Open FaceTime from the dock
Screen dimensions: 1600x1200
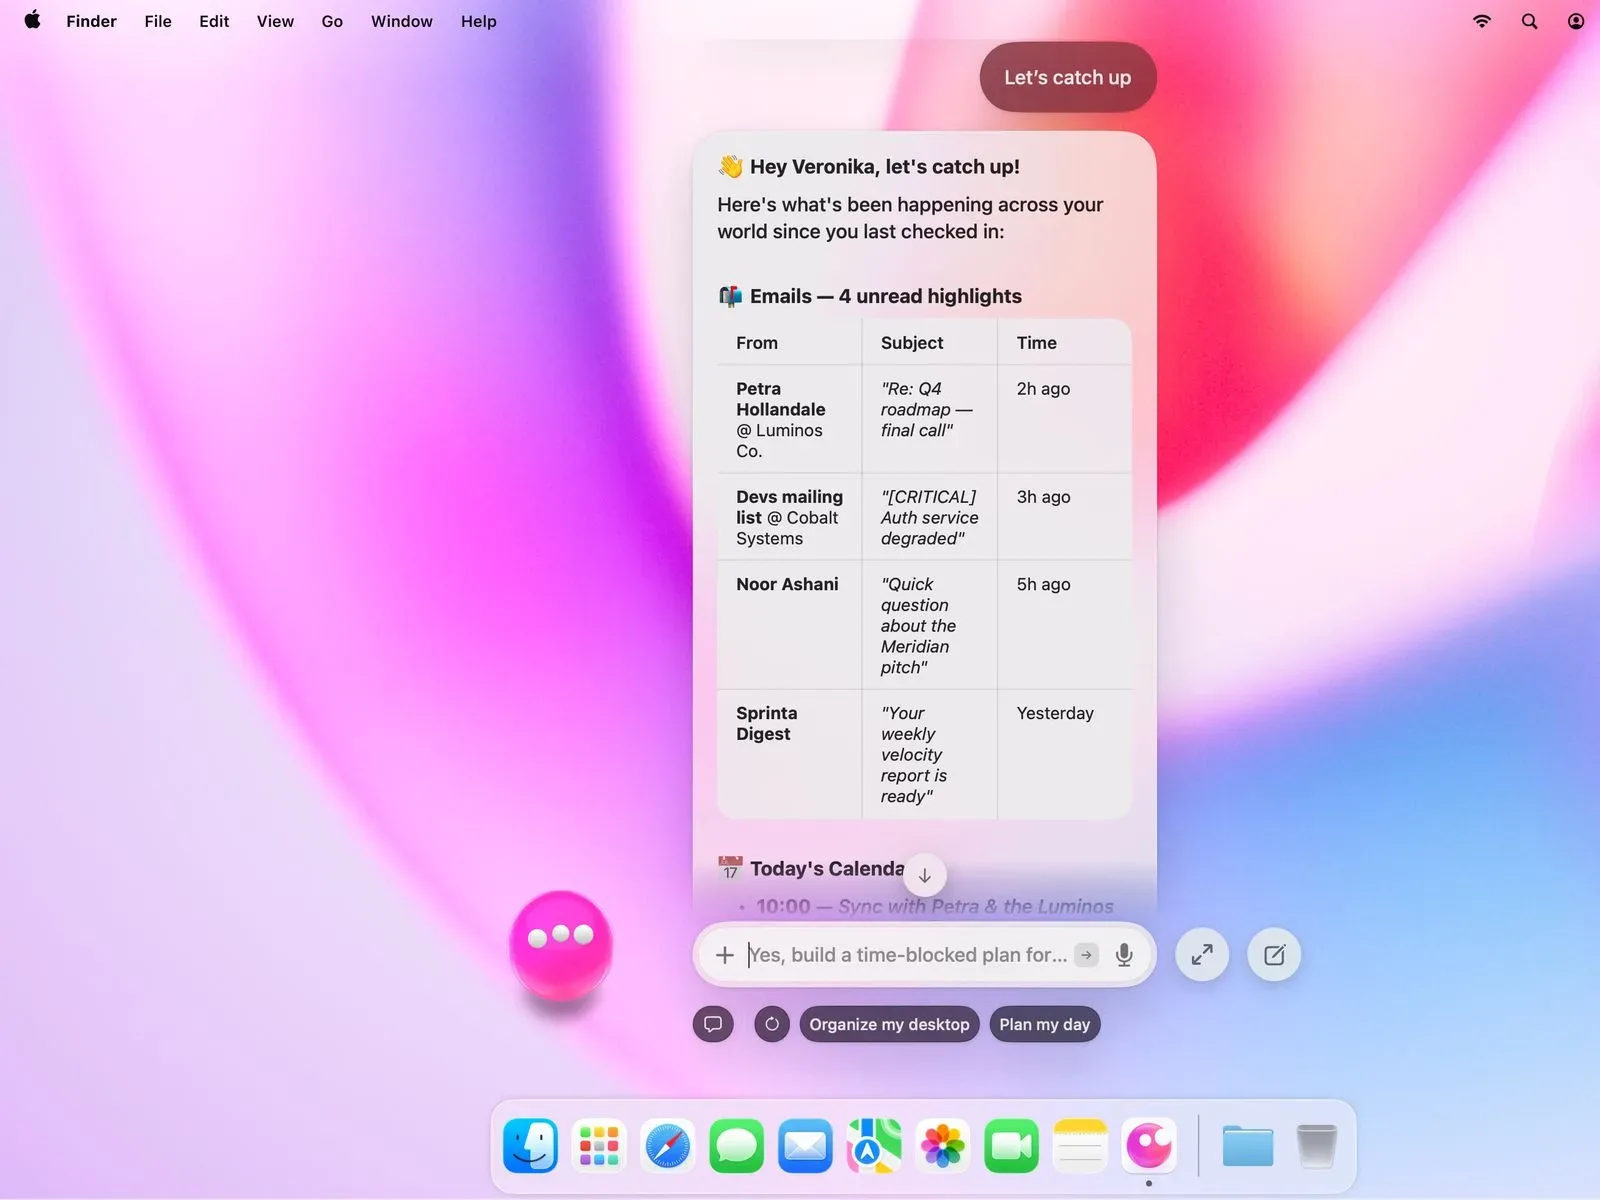(x=1011, y=1146)
